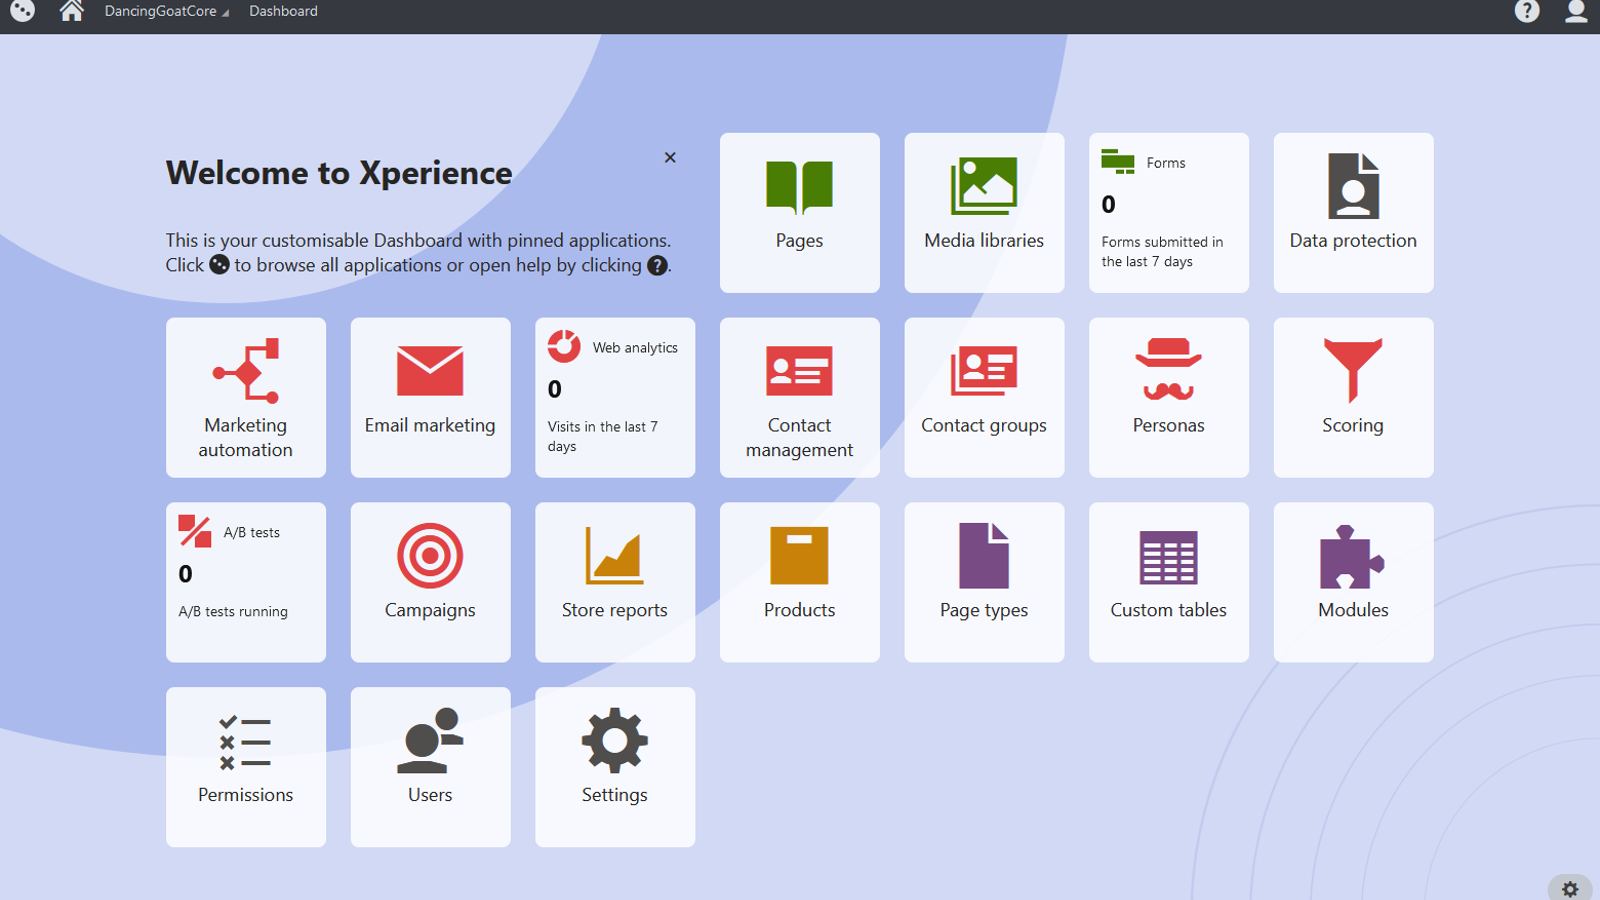Open the Pages application tile
This screenshot has height=900, width=1600.
tap(799, 212)
